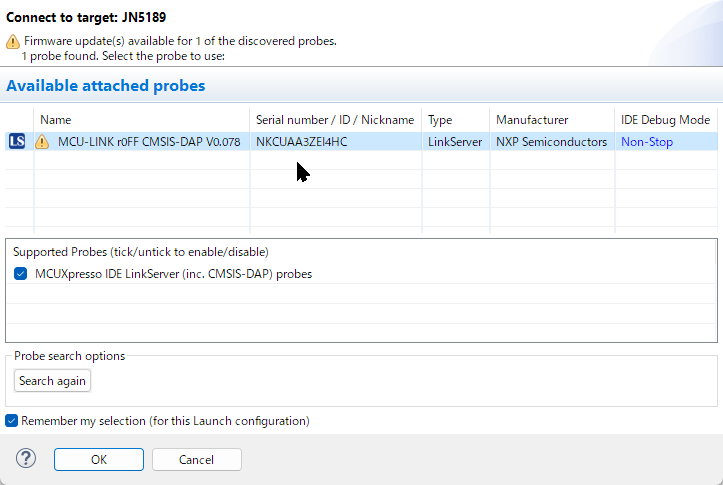Open the Non-Stop IDE Debug Mode selector
This screenshot has height=485, width=723.
click(x=647, y=142)
